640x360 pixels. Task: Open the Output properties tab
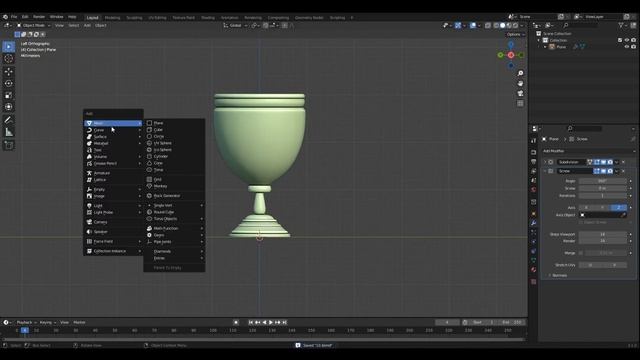pyautogui.click(x=533, y=162)
